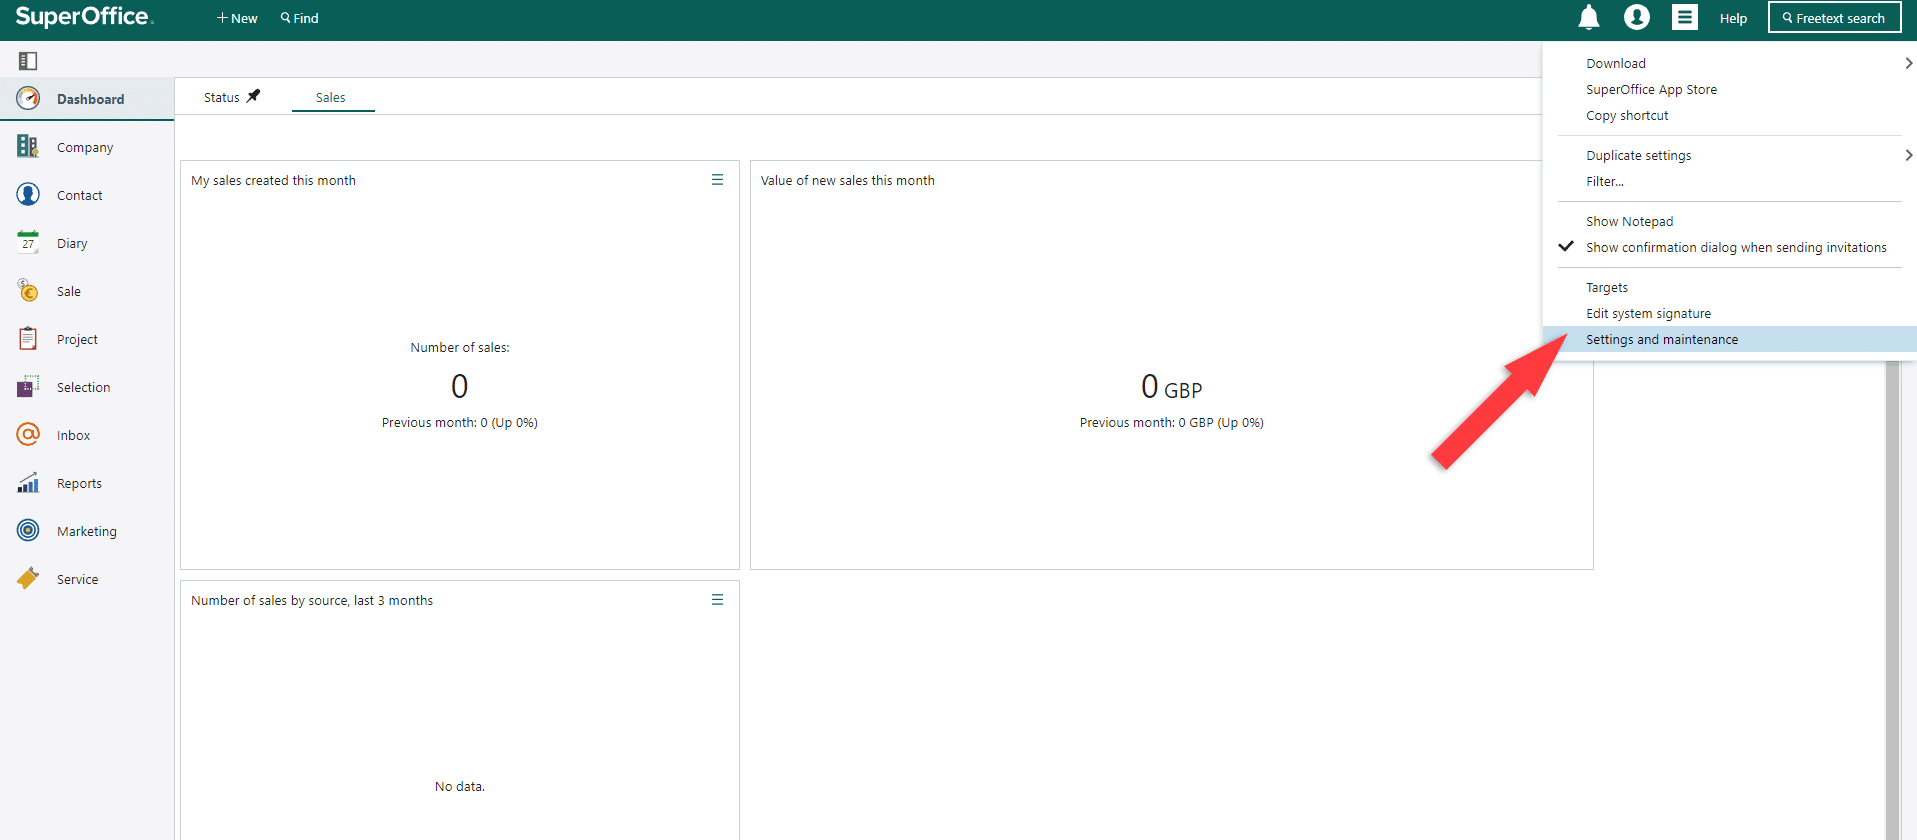Open the Diary calendar icon
The height and width of the screenshot is (840, 1917).
pos(28,243)
